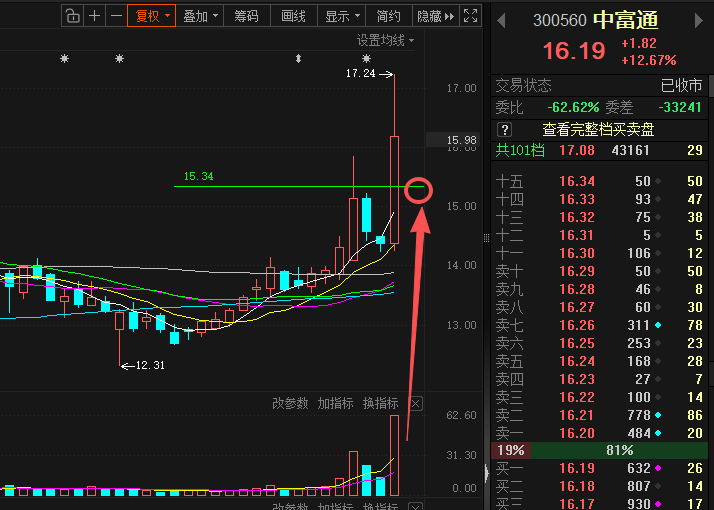Select 卖三 price 16.22
The image size is (714, 510).
coord(577,397)
